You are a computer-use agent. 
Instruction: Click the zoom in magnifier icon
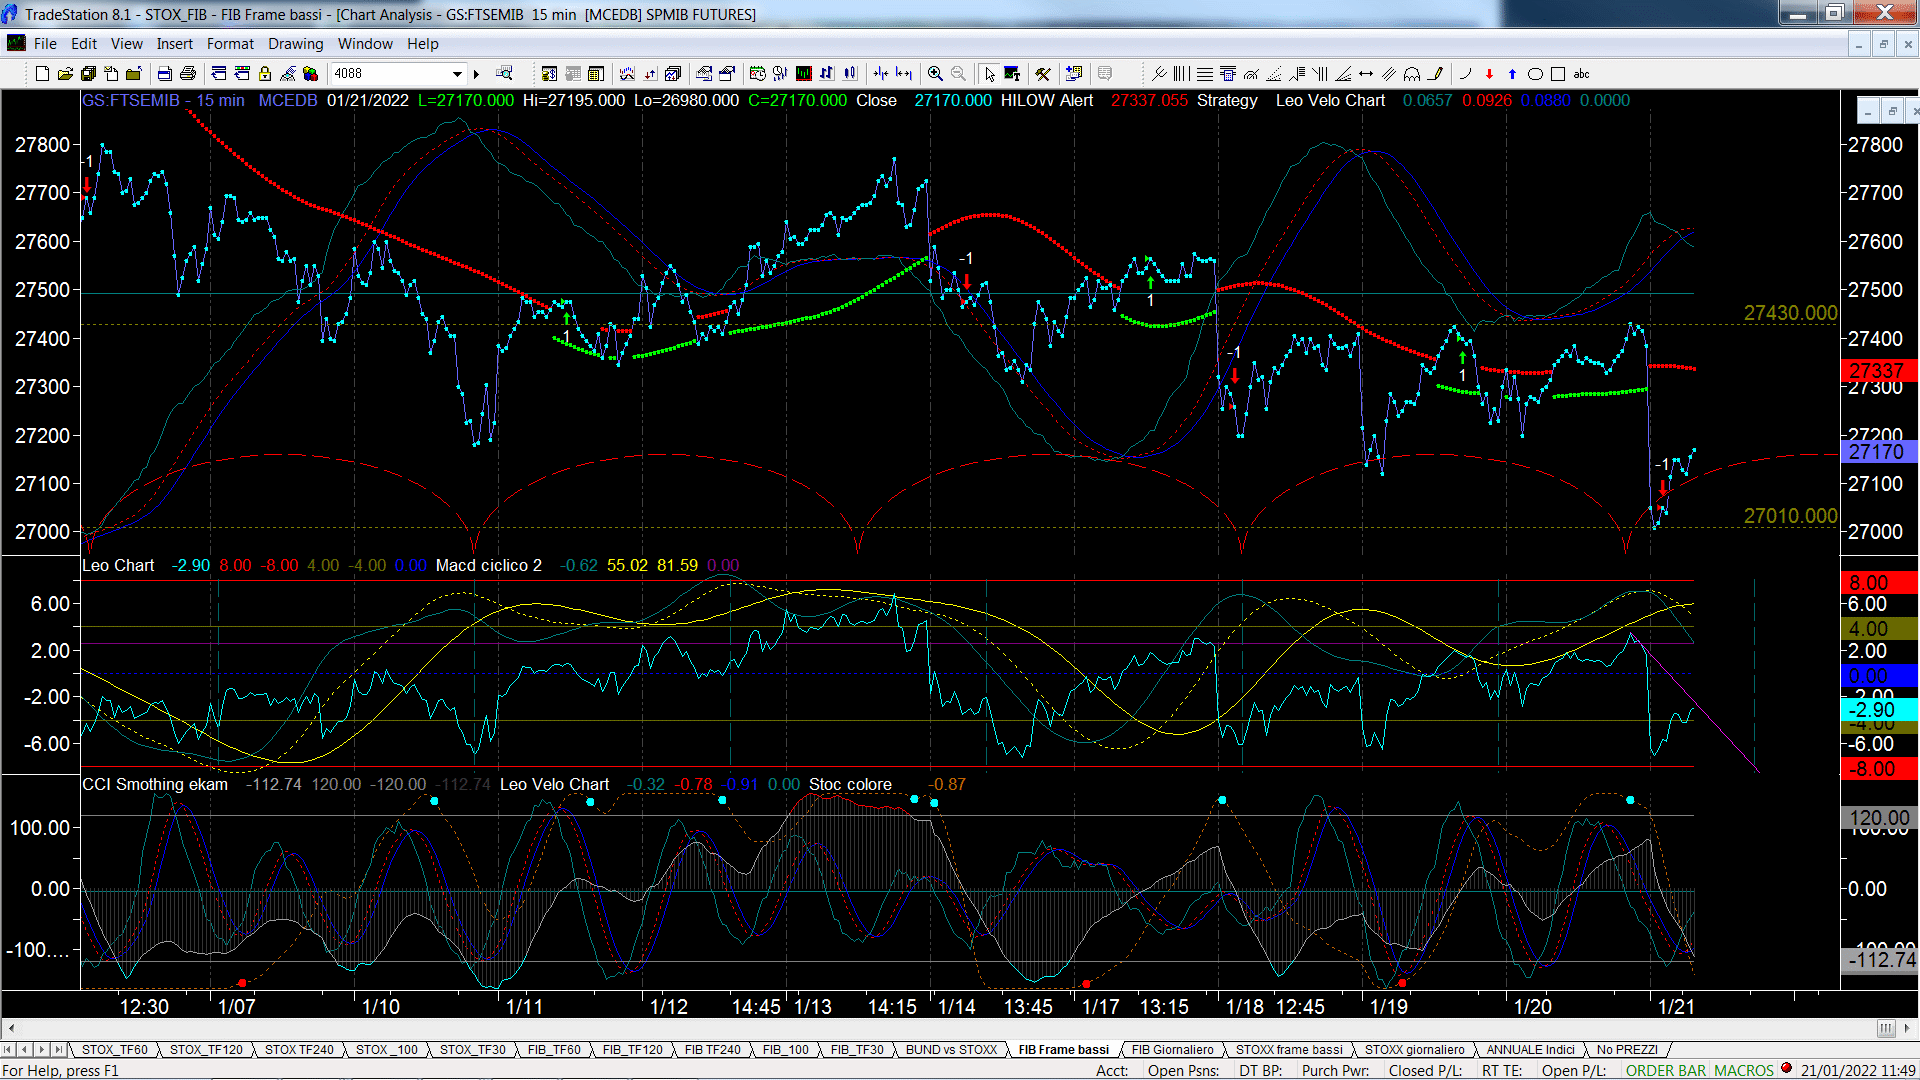pos(935,73)
